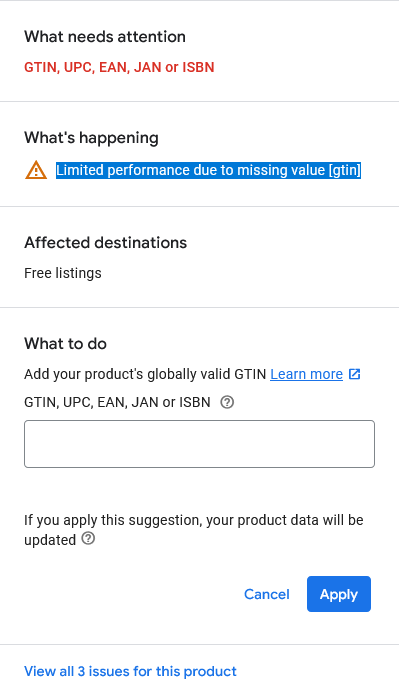
Task: Open the Learn more link
Action: tap(306, 374)
